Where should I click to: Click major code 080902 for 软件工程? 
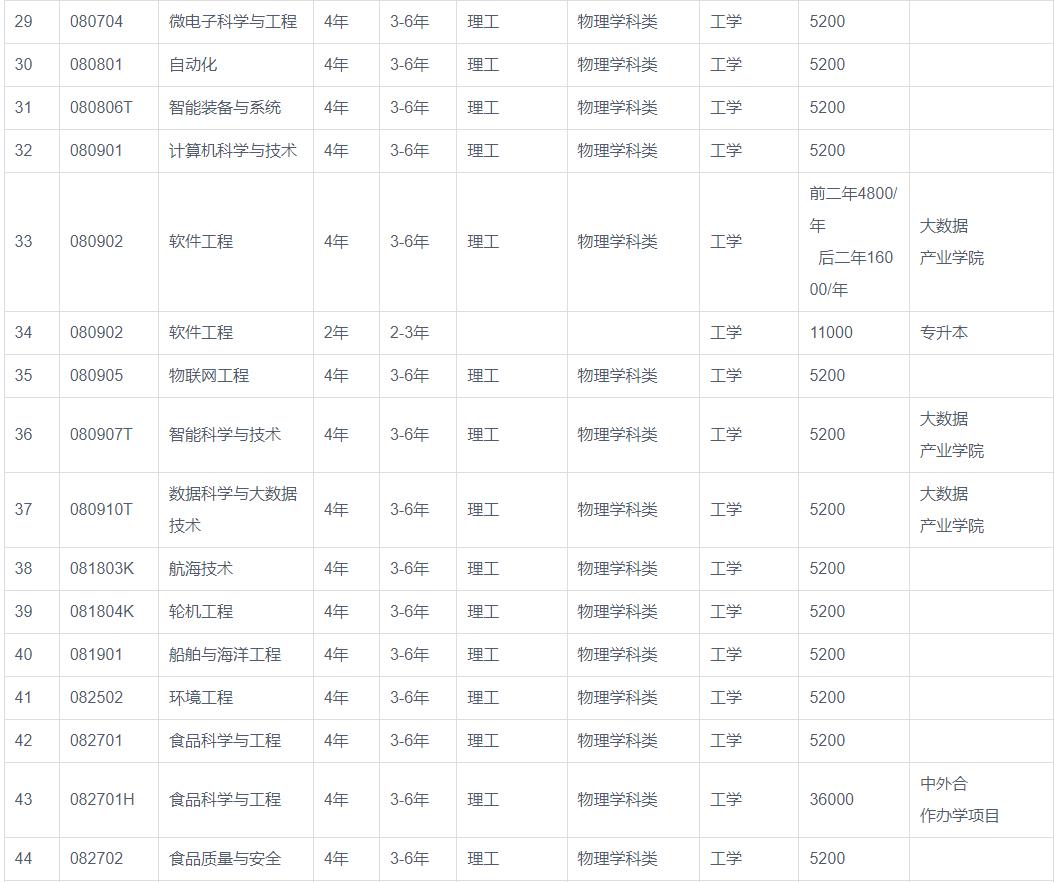pyautogui.click(x=106, y=241)
